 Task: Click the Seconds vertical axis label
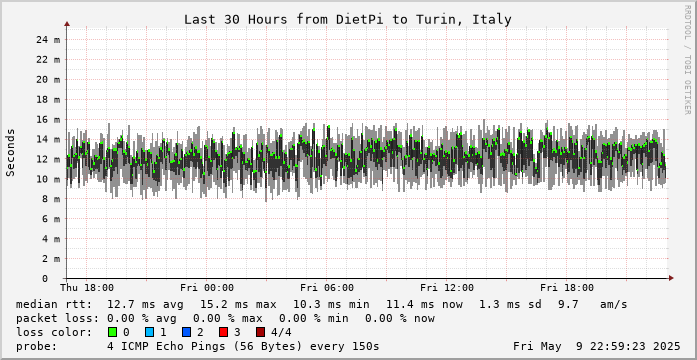coord(10,152)
